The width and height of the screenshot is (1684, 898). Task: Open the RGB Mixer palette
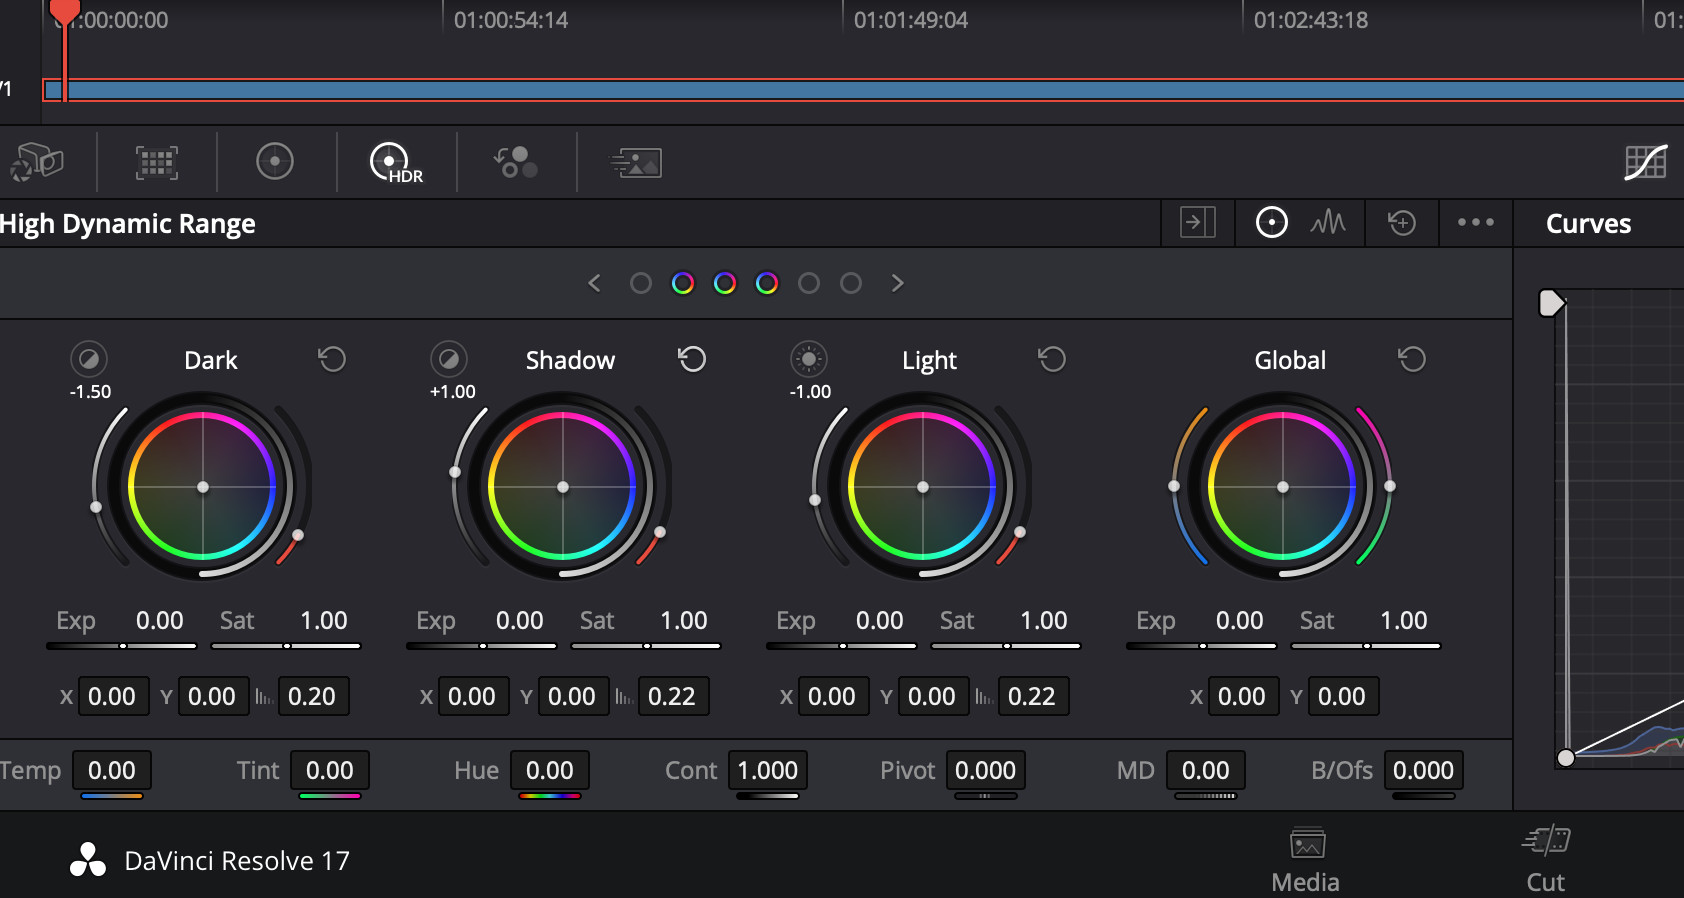pyautogui.click(x=516, y=162)
